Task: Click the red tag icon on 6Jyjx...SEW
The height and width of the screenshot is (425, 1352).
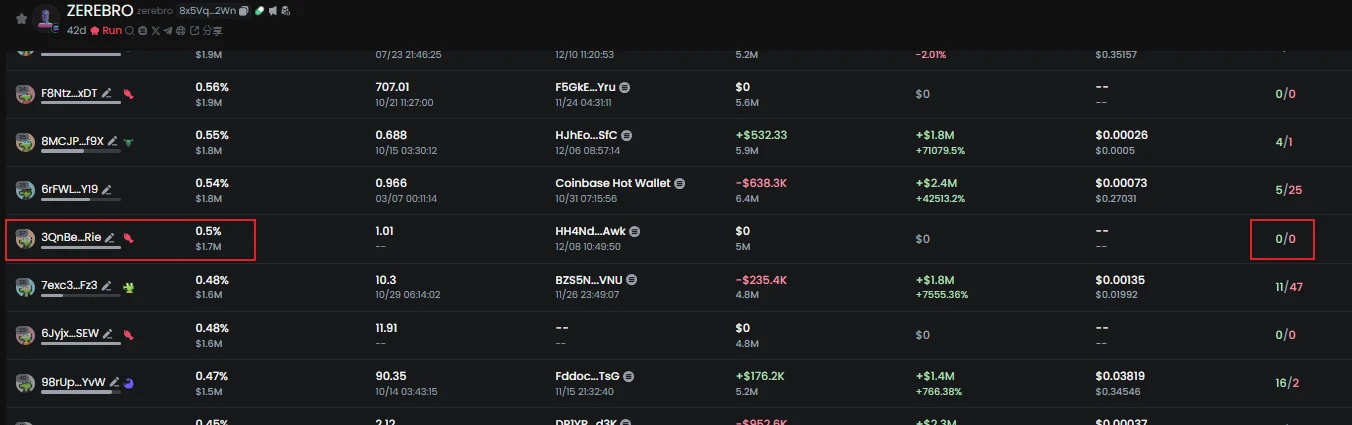Action: coord(128,334)
